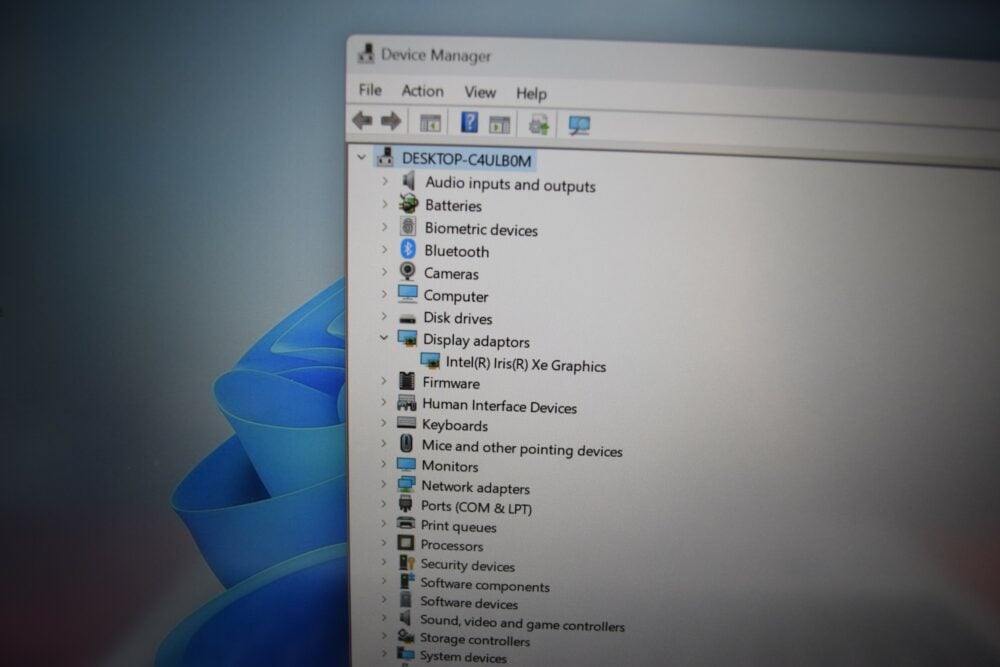1000x667 pixels.
Task: Select the Software components label
Action: pos(484,585)
